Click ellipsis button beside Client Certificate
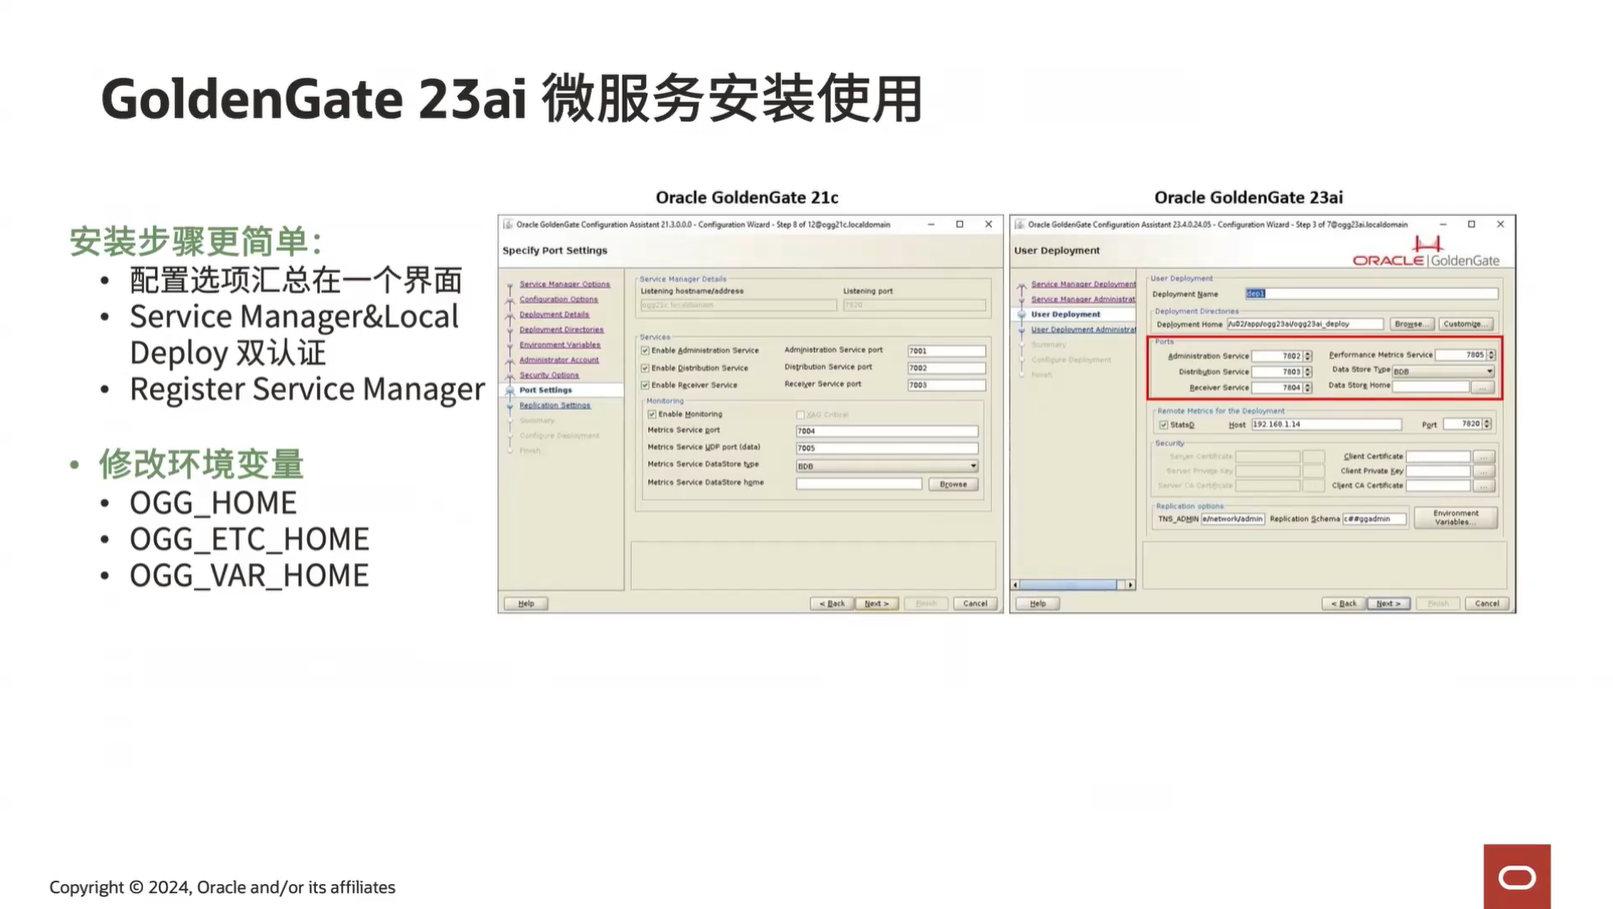The height and width of the screenshot is (909, 1613). tap(1483, 457)
